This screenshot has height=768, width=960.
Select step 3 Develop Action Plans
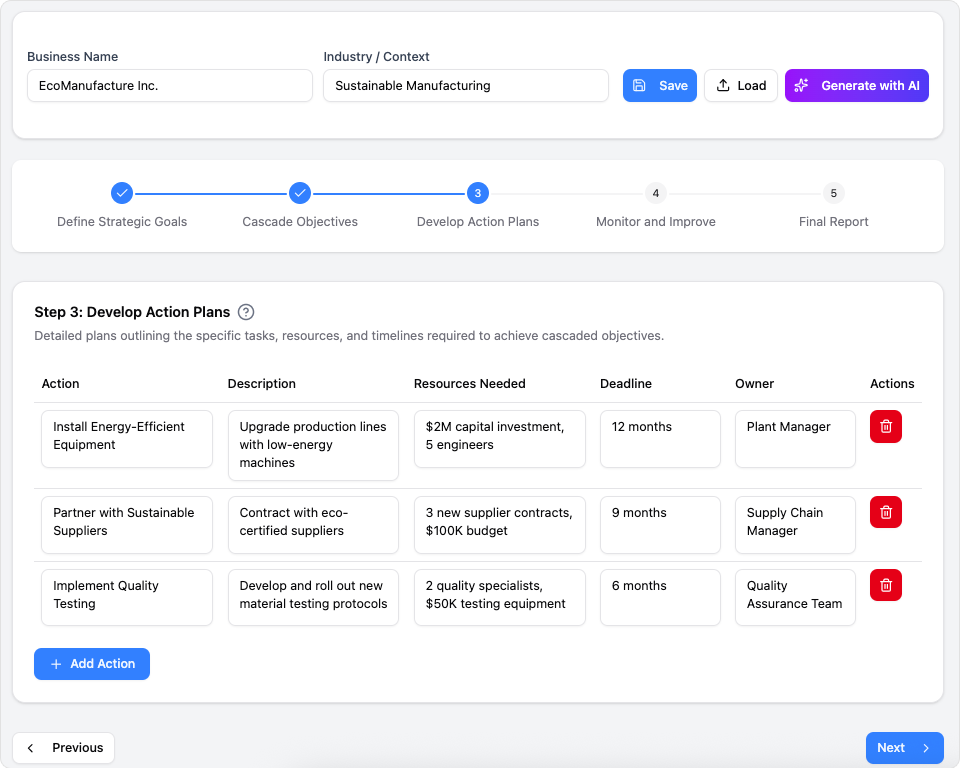[478, 194]
